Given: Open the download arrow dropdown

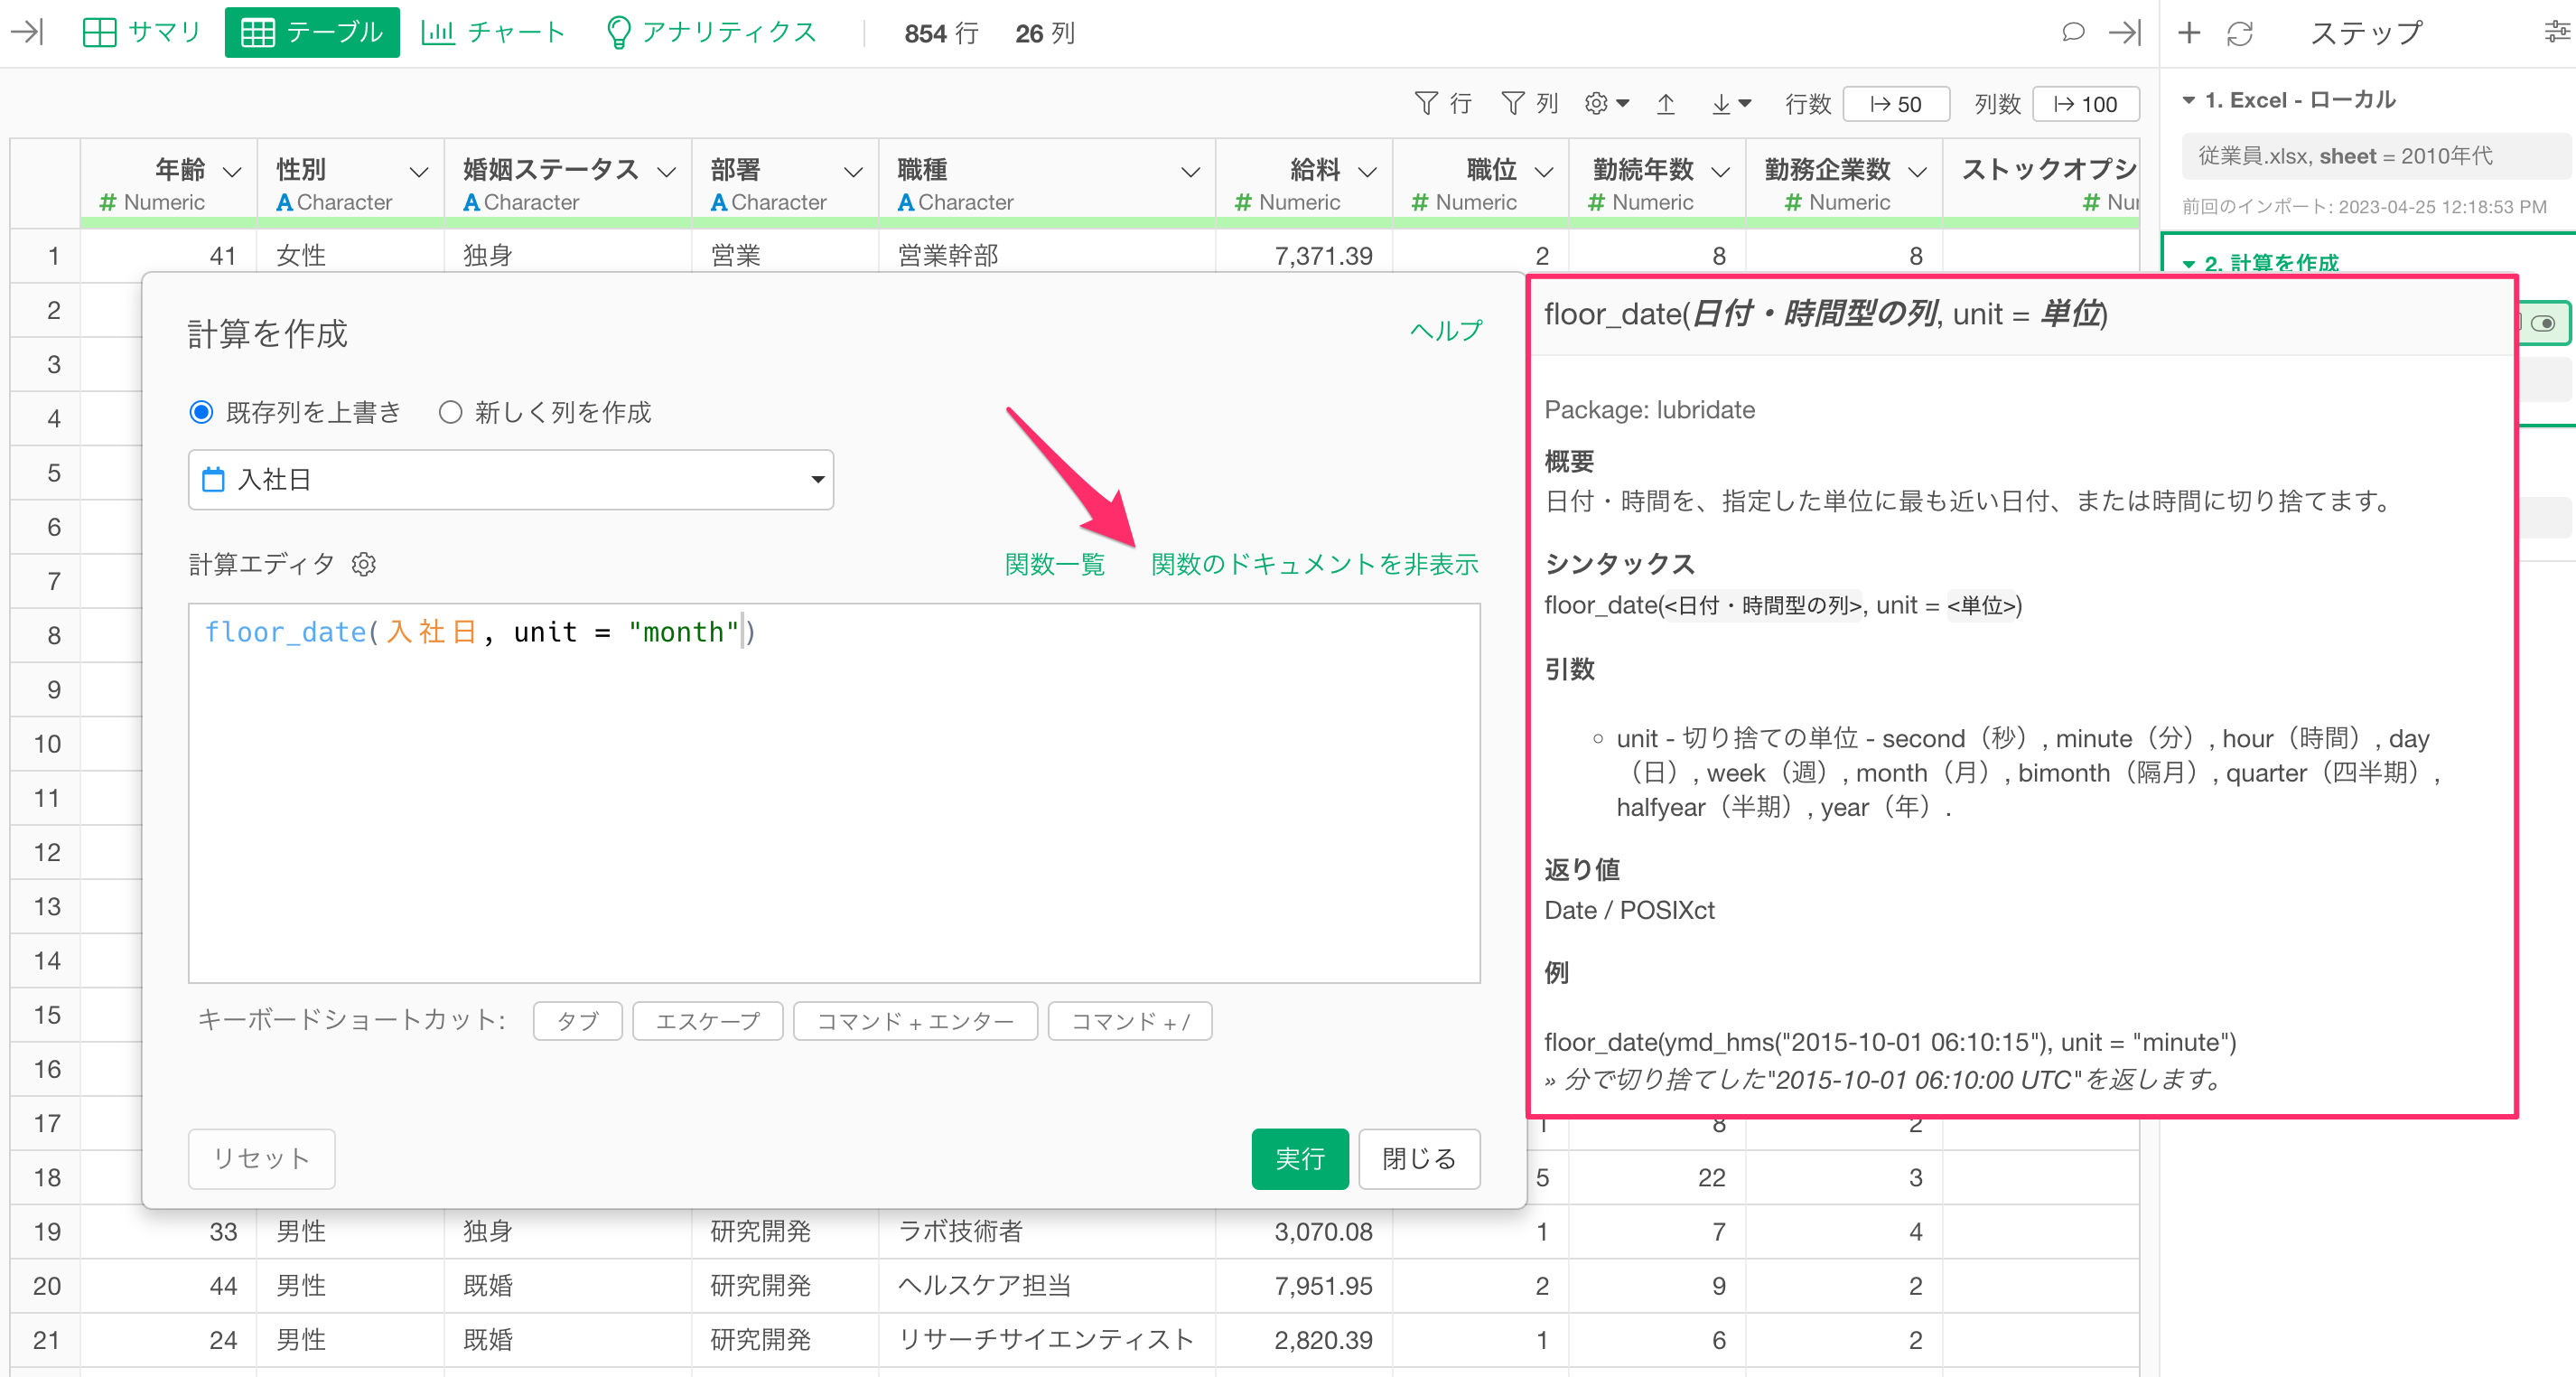Looking at the screenshot, I should click(x=1731, y=104).
